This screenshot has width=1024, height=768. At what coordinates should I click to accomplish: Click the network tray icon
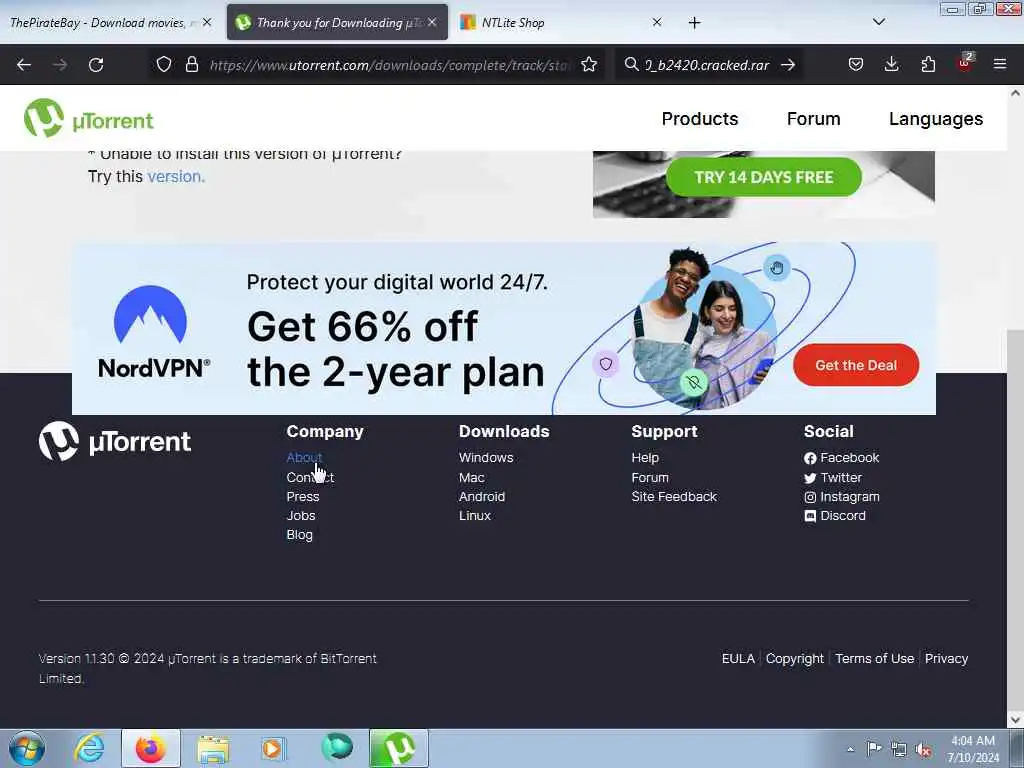point(899,749)
